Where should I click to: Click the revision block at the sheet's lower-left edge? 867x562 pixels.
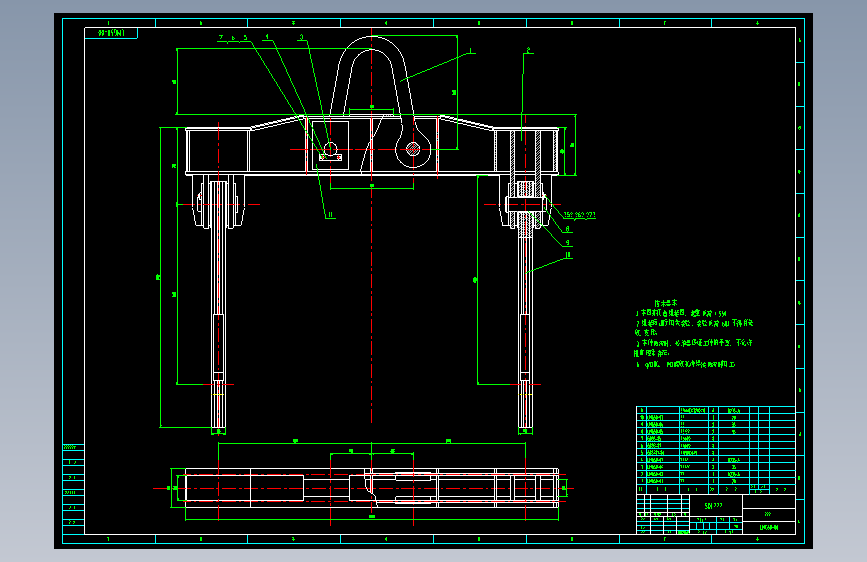point(74,489)
